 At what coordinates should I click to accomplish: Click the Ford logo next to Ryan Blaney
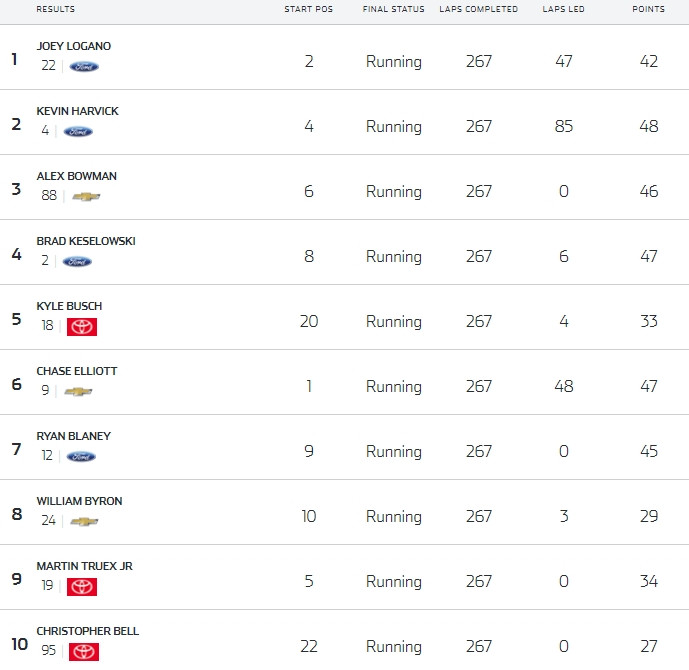81,457
